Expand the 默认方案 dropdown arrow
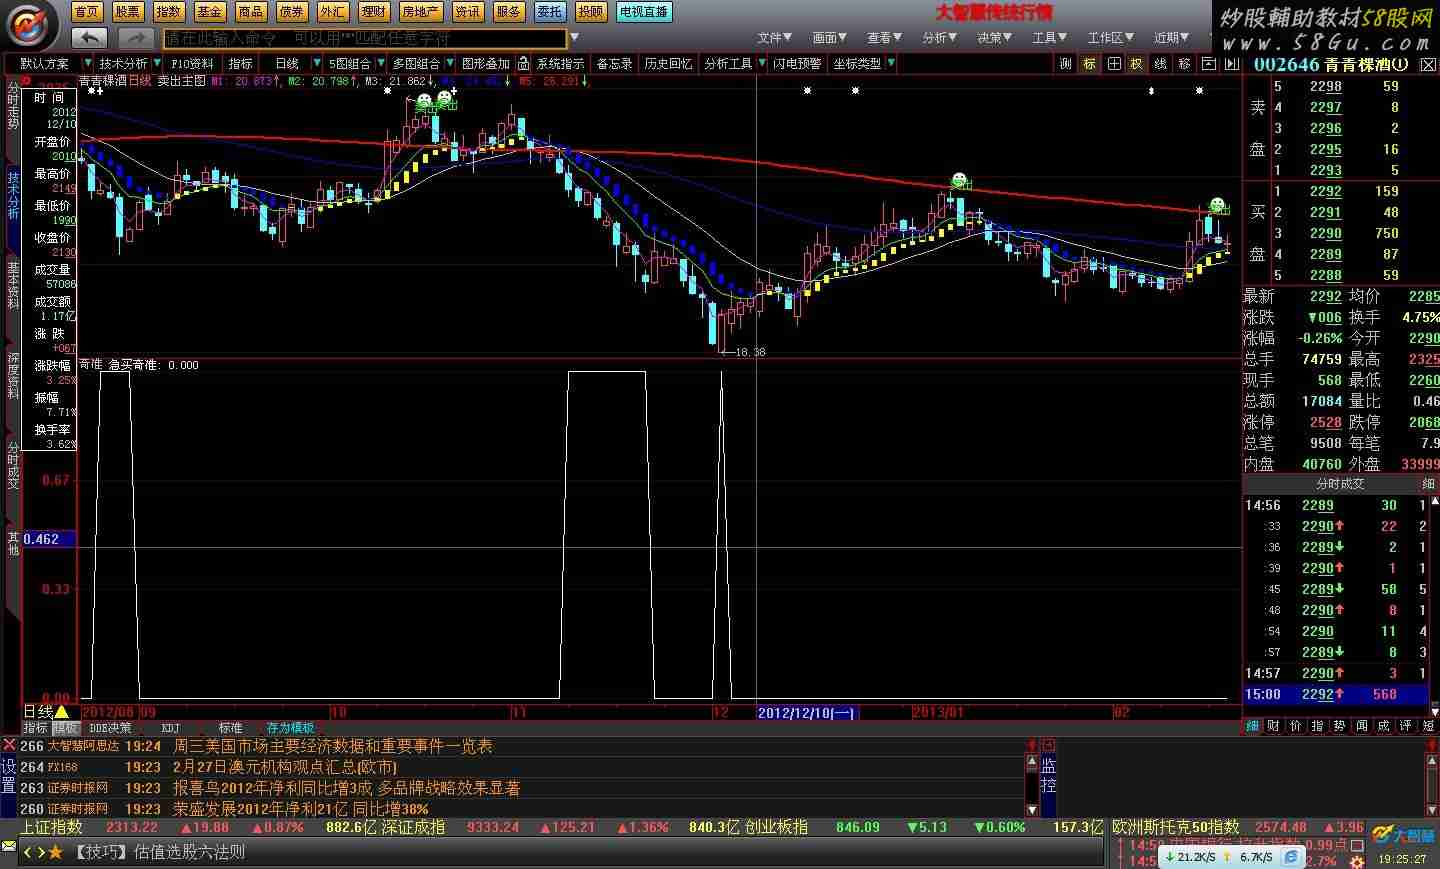The height and width of the screenshot is (869, 1440). tap(86, 63)
